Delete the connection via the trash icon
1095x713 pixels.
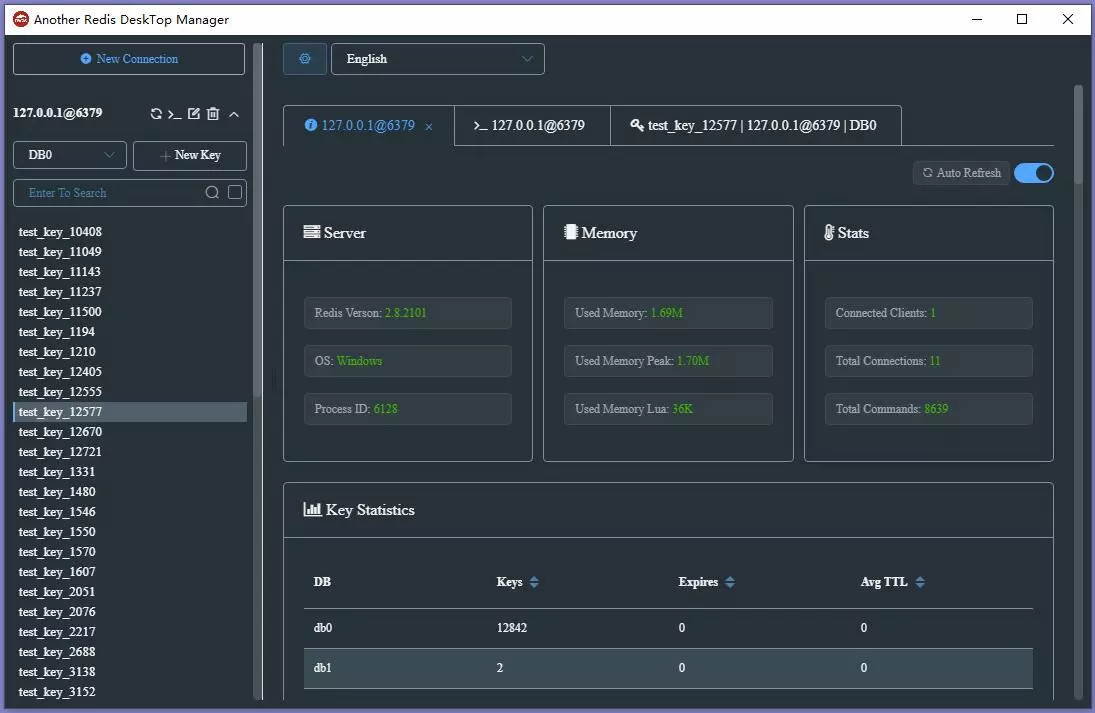pos(213,113)
